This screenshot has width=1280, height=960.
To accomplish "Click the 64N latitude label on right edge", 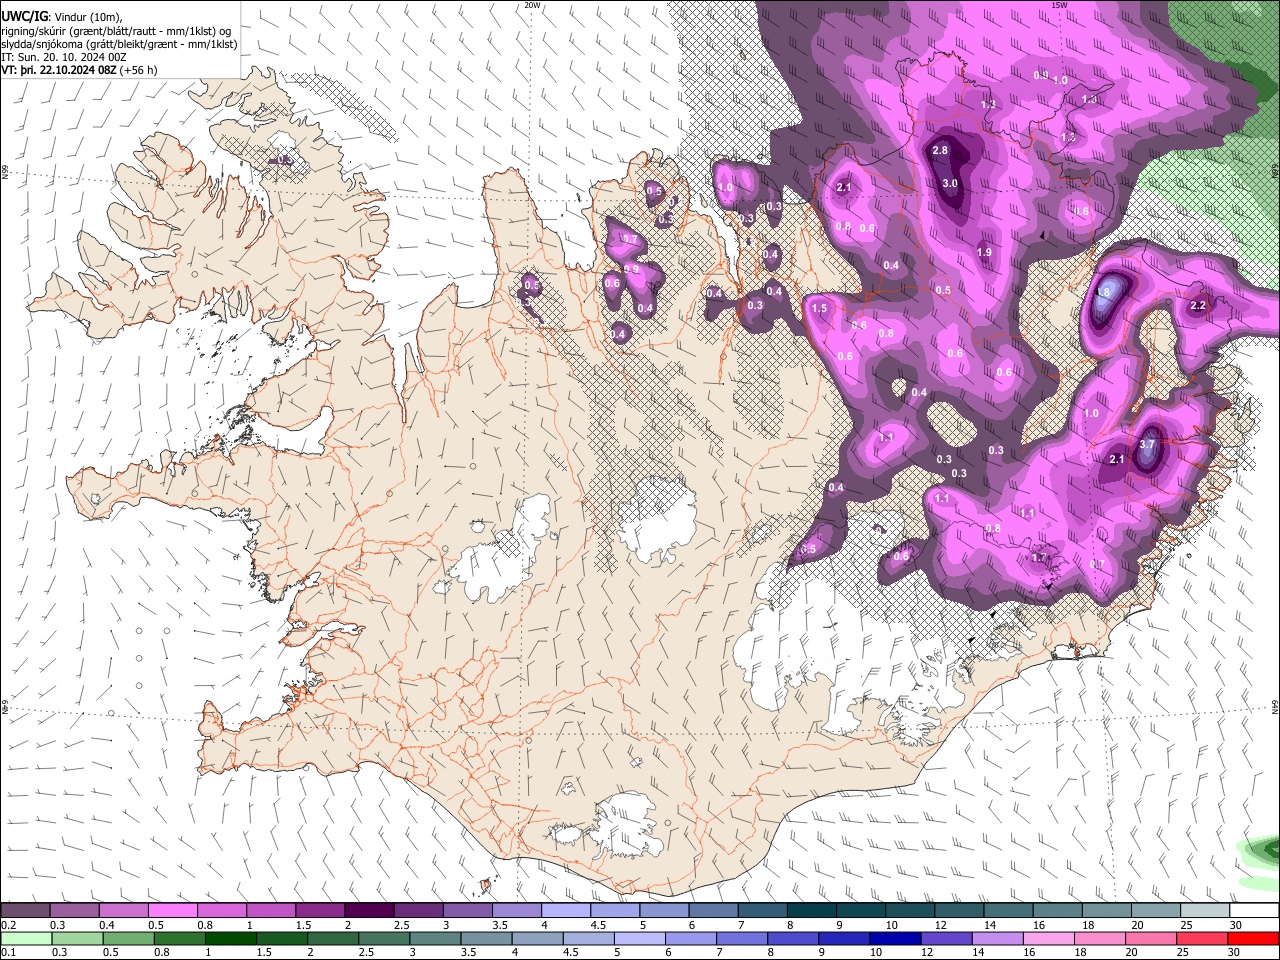I will [1275, 706].
